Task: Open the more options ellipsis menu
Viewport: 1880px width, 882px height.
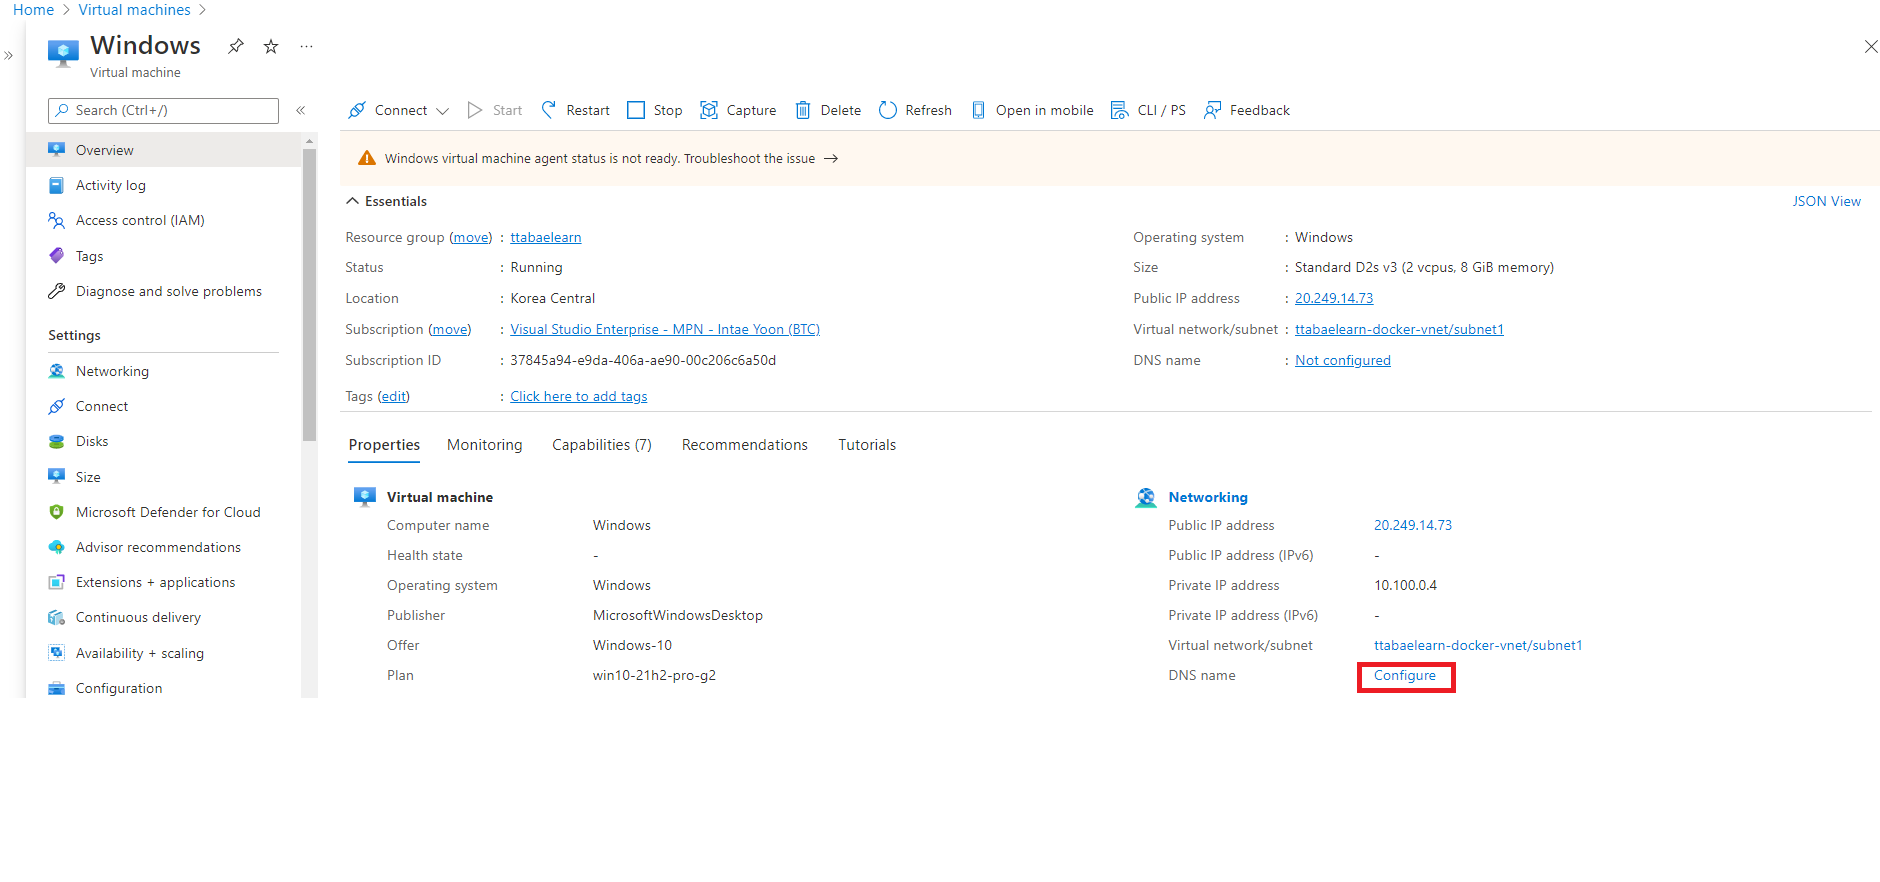Action: (x=306, y=46)
